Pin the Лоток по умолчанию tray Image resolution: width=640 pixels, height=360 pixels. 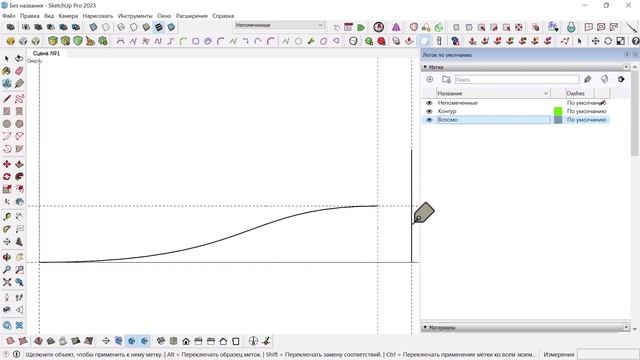pos(627,55)
